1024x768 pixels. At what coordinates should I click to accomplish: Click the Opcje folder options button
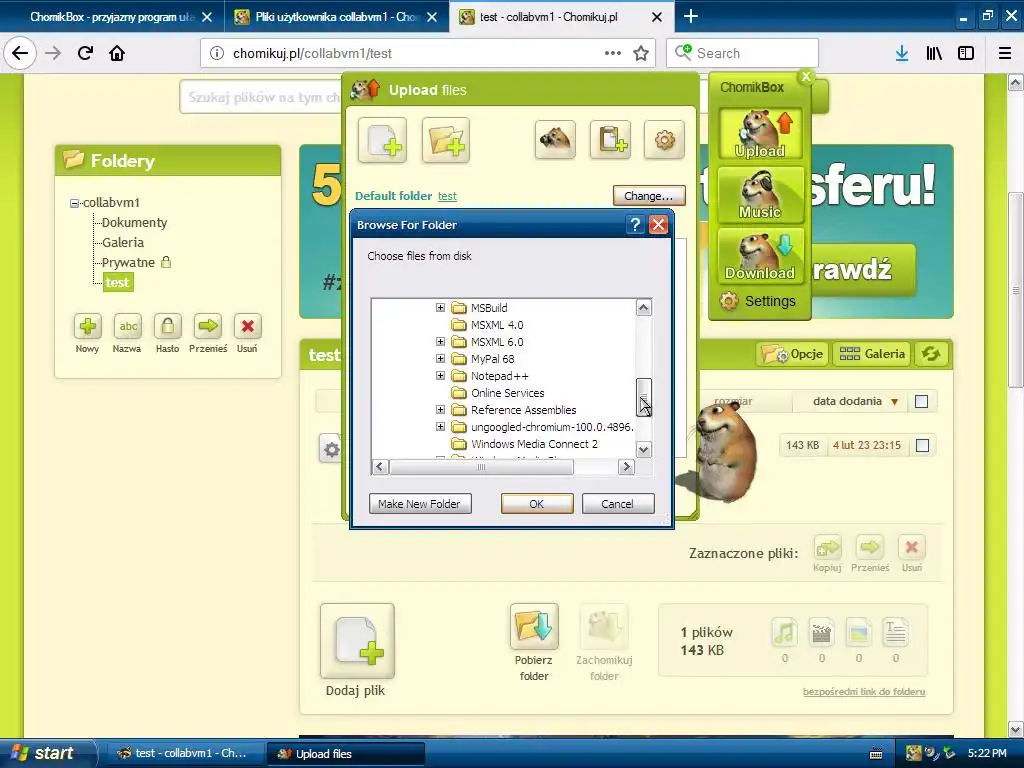[x=793, y=354]
